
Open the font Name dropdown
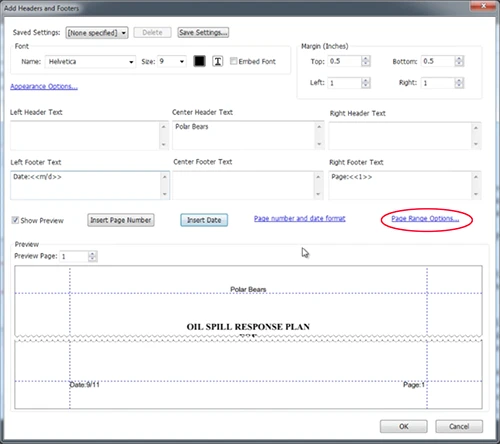pos(90,62)
